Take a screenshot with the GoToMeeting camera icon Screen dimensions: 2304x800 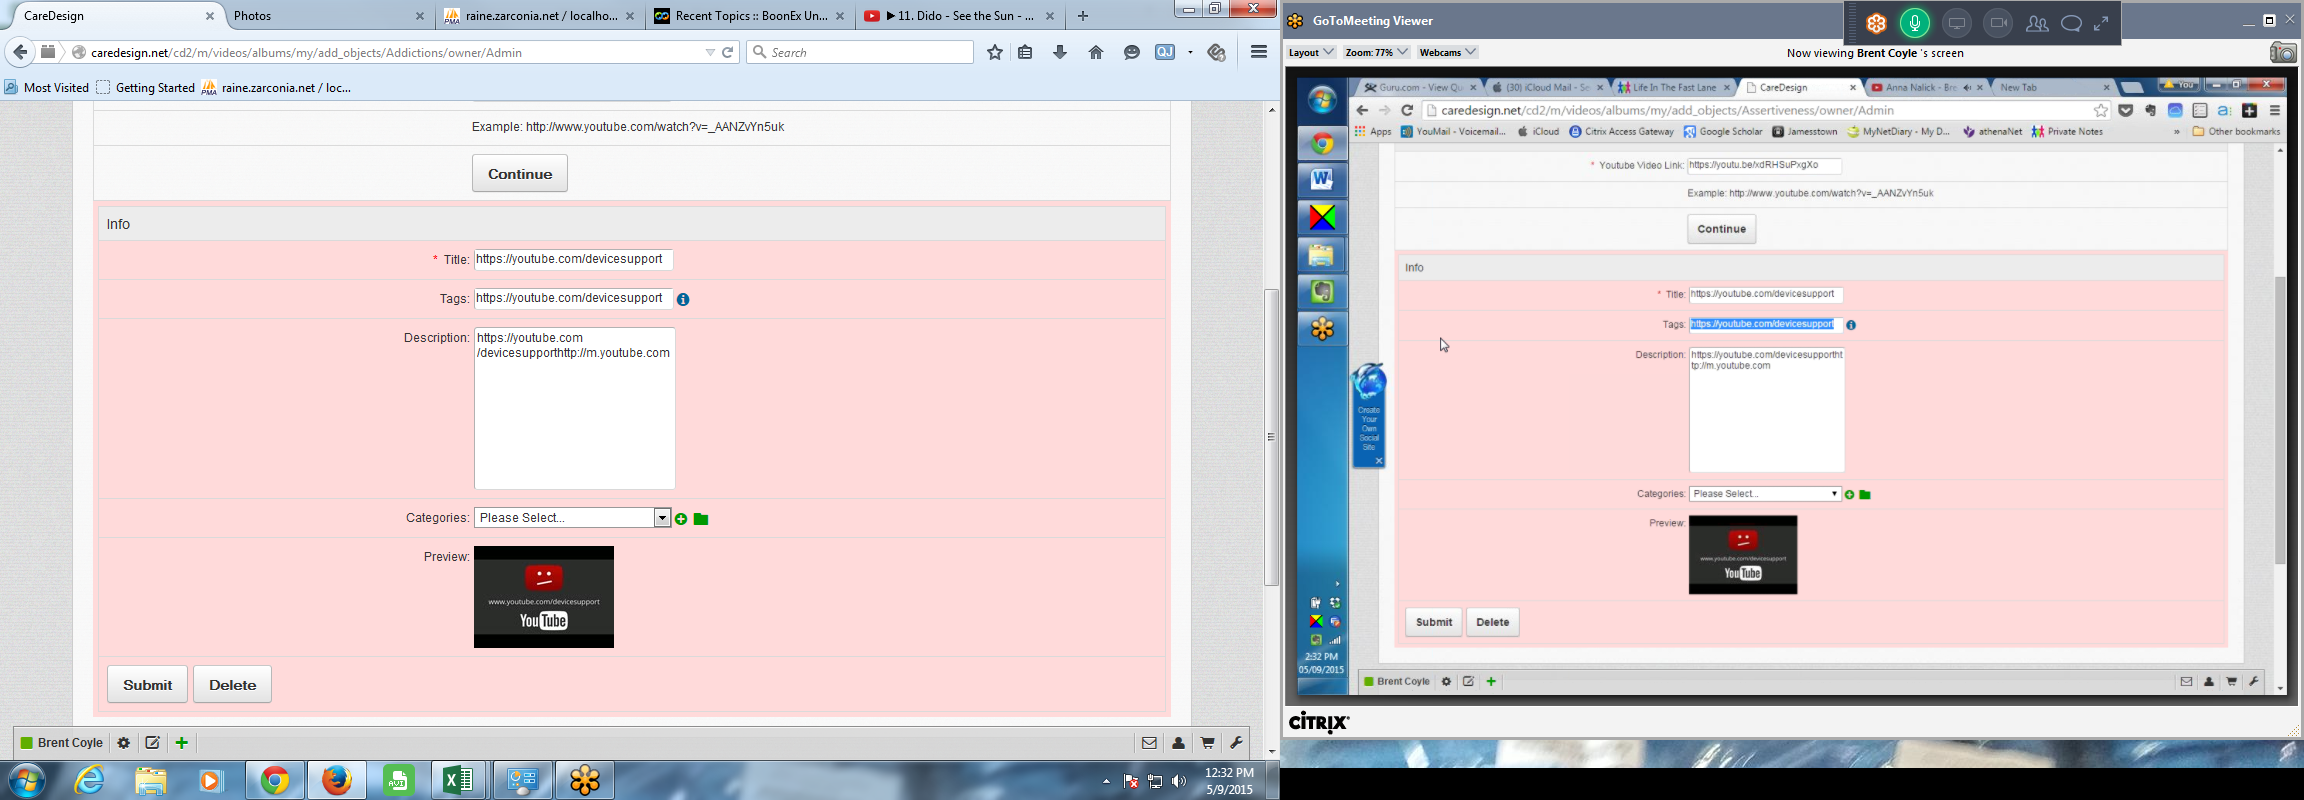2283,52
